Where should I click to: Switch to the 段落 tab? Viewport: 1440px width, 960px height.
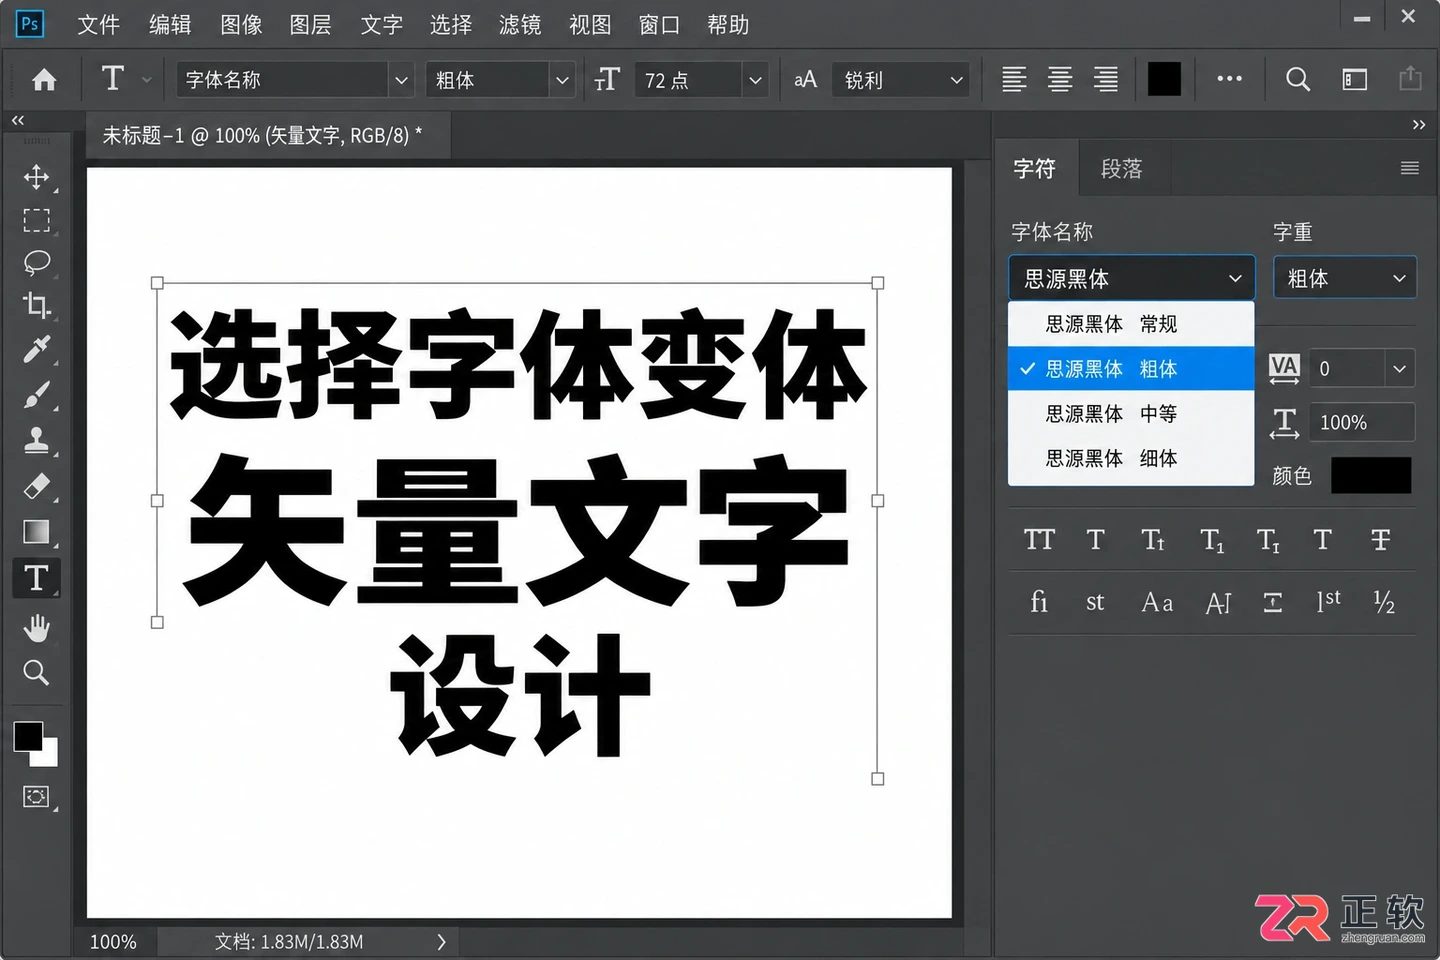(x=1121, y=169)
